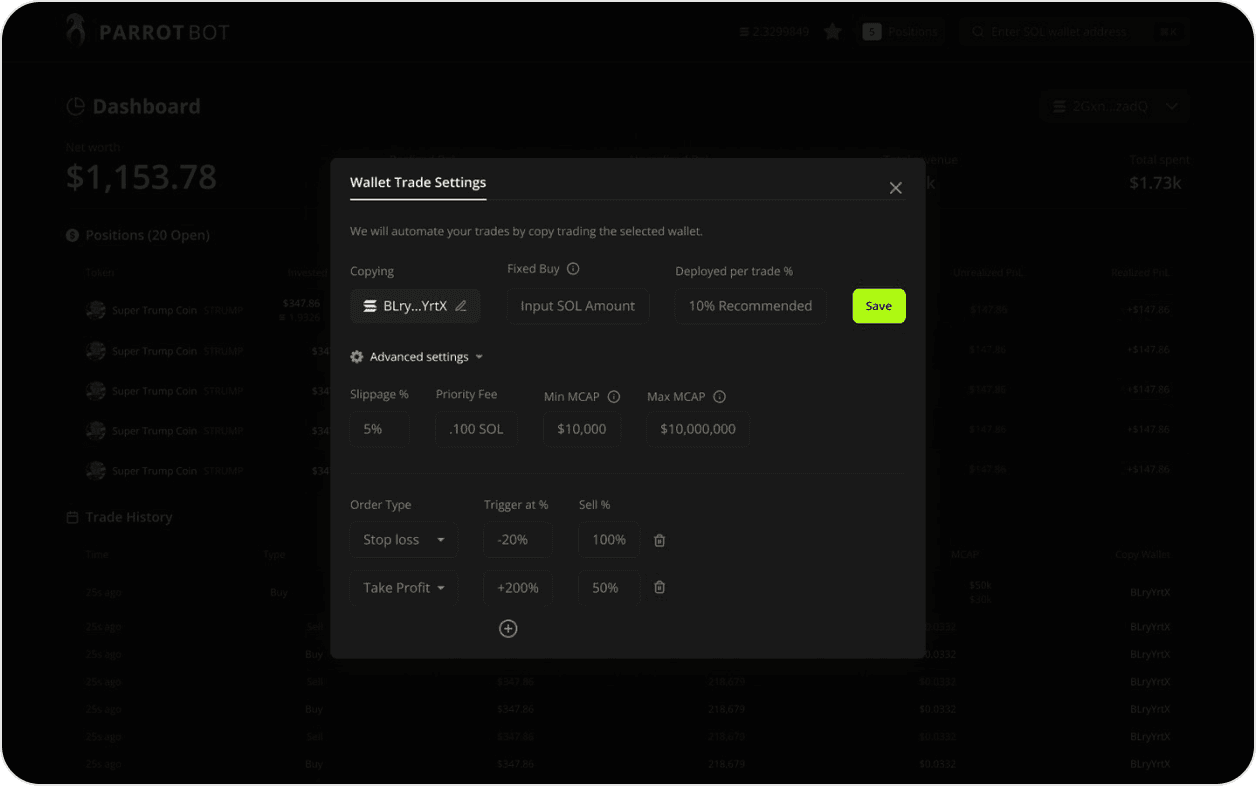Click the search magnifier icon in top bar
1256x786 pixels.
[x=977, y=32]
